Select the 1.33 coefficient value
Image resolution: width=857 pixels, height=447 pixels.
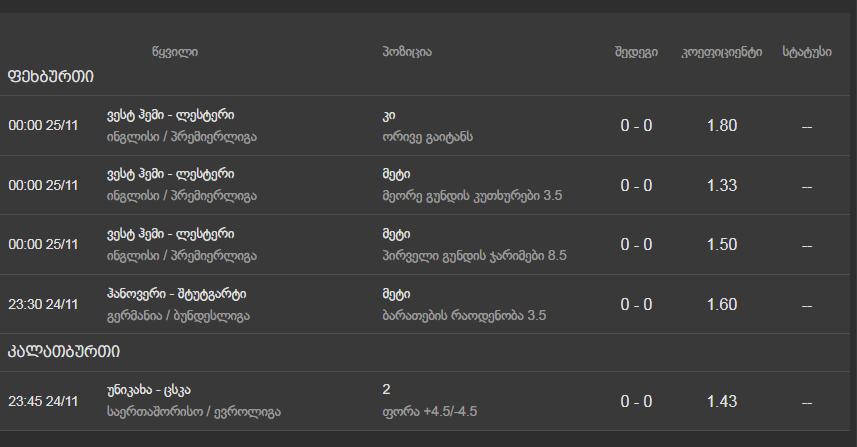tap(721, 185)
